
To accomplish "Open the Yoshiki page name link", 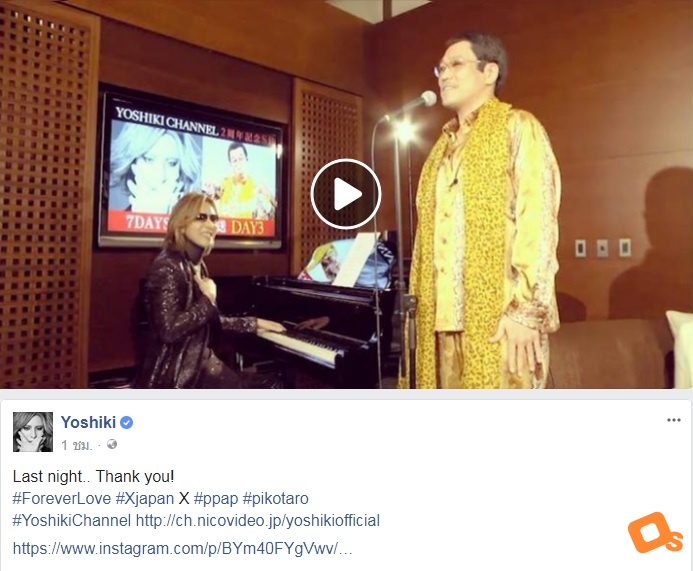I will [x=88, y=423].
